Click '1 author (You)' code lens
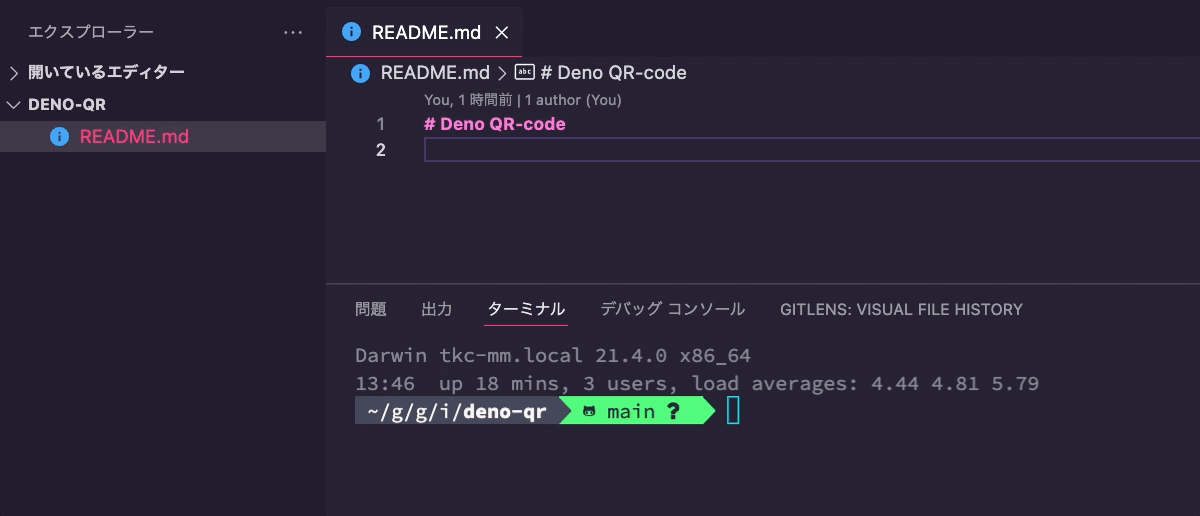Image resolution: width=1200 pixels, height=516 pixels. 573,100
